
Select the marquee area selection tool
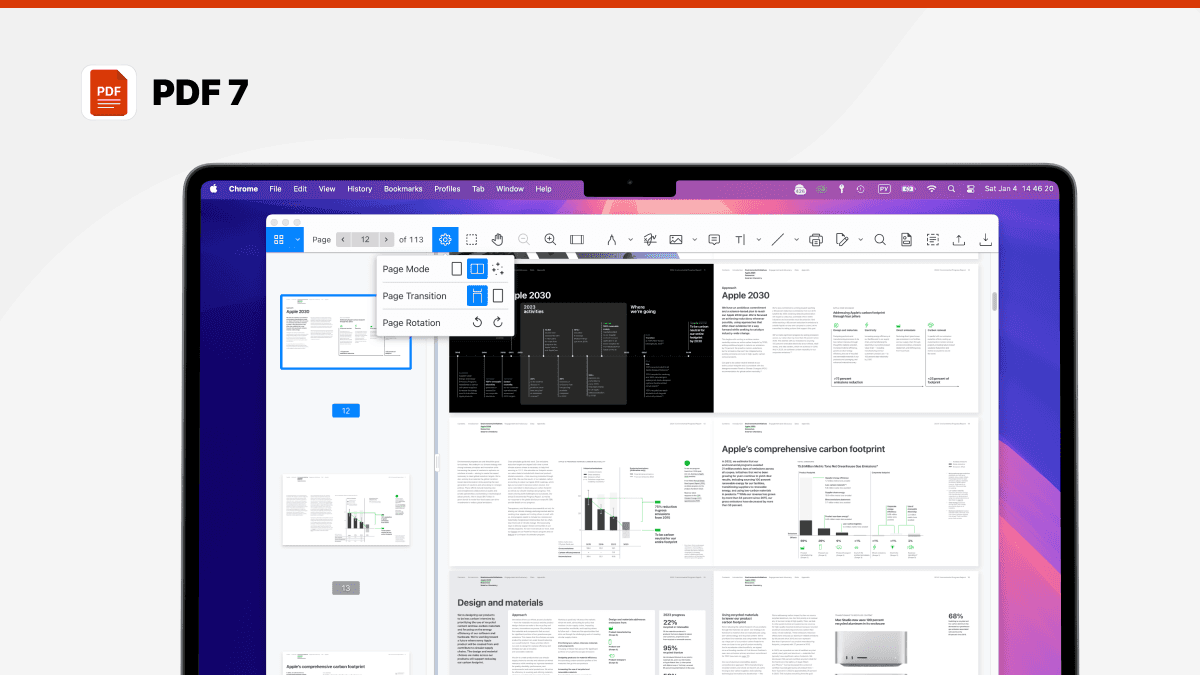pyautogui.click(x=471, y=240)
